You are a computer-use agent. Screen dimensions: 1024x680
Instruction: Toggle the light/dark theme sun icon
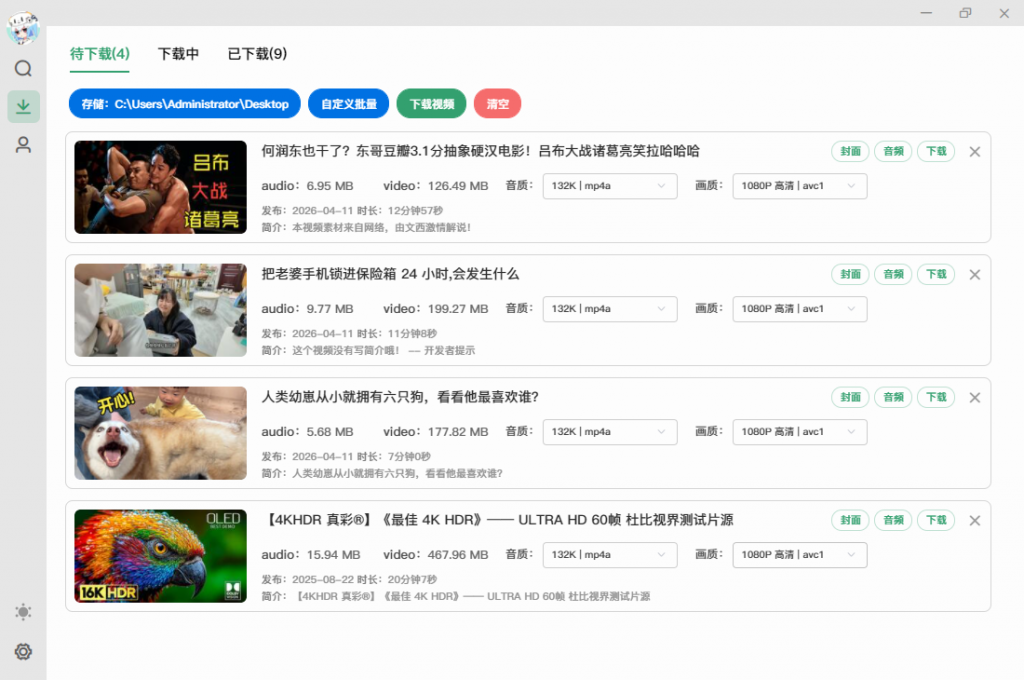[24, 612]
